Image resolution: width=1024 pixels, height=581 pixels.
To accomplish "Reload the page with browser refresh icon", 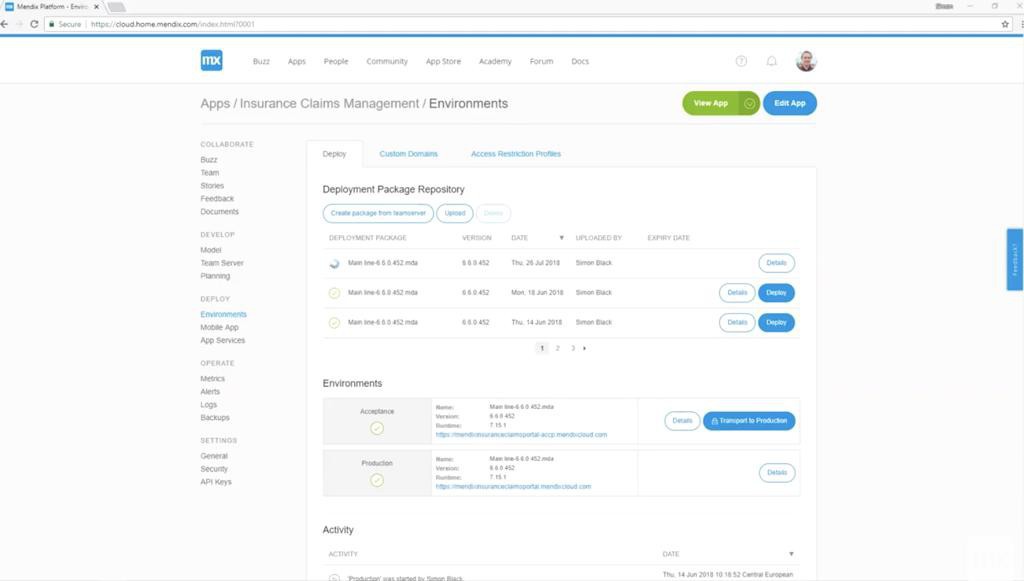I will [x=34, y=24].
